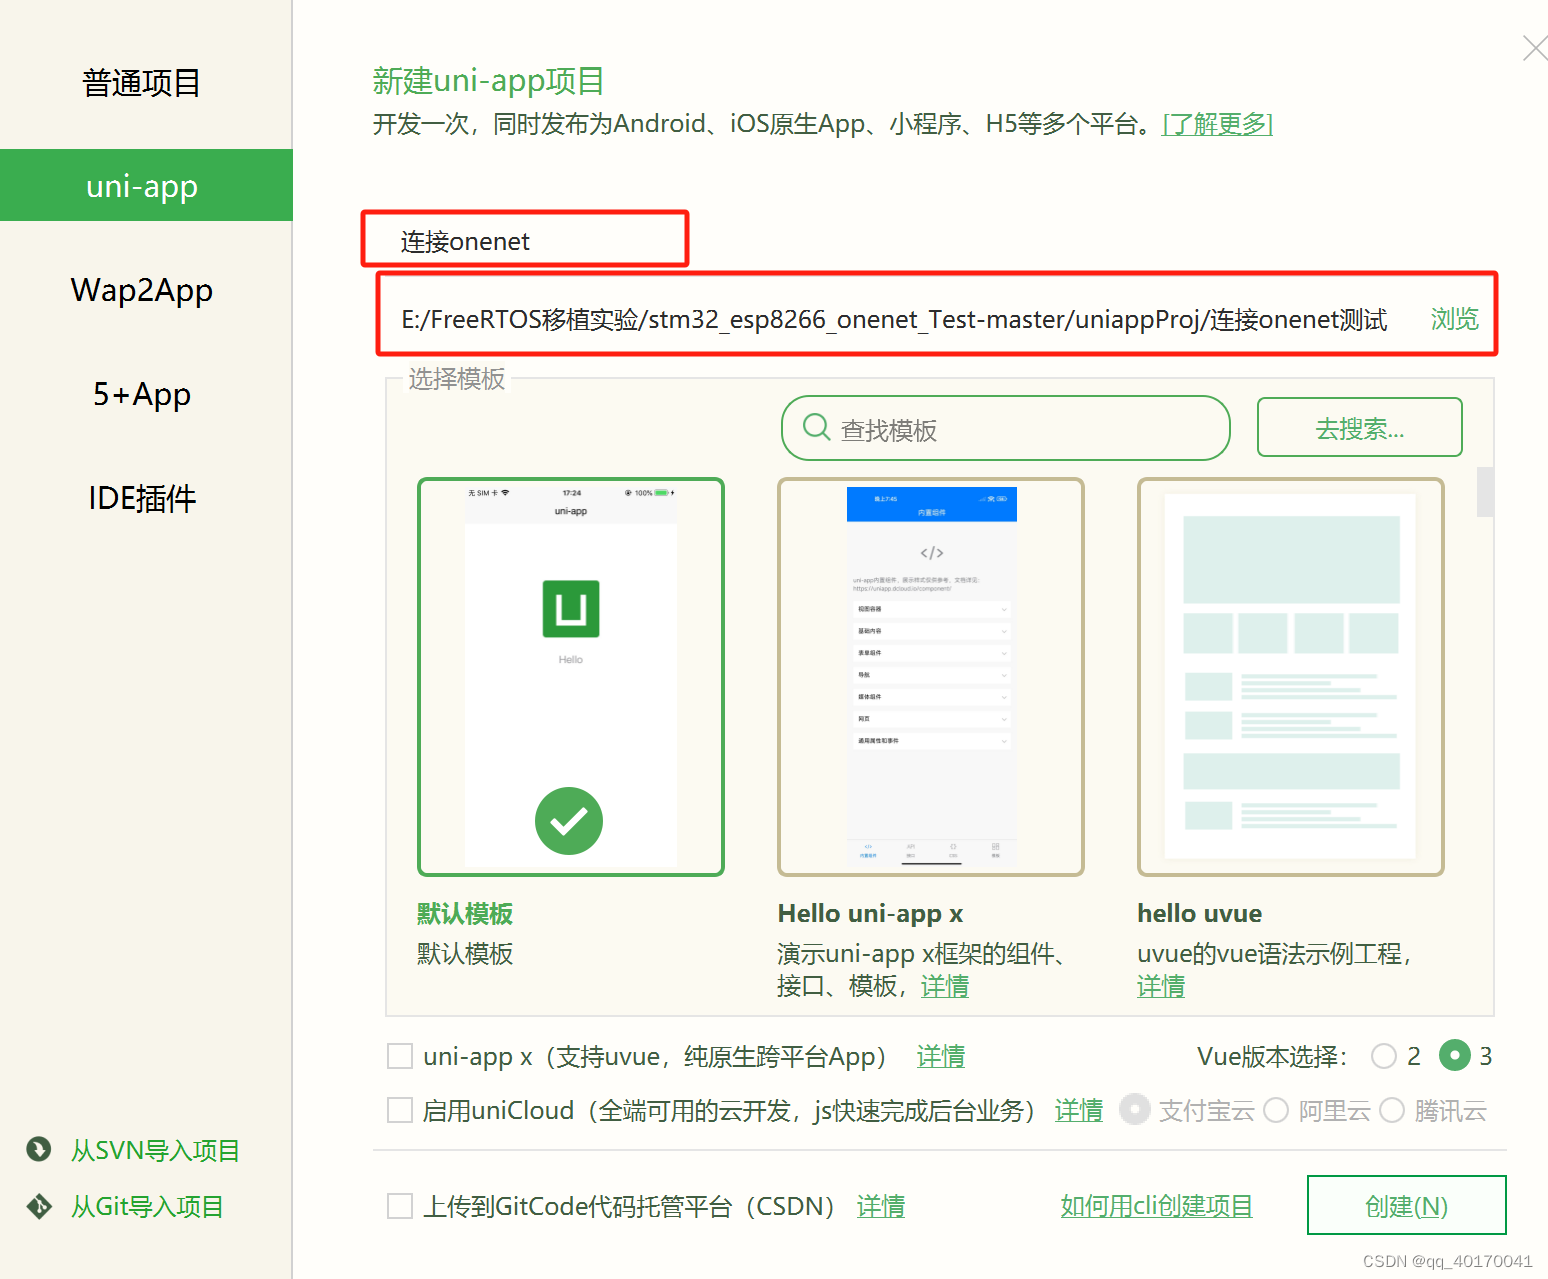Open the 了解更多 link
Viewport: 1548px width, 1279px height.
tap(1217, 124)
